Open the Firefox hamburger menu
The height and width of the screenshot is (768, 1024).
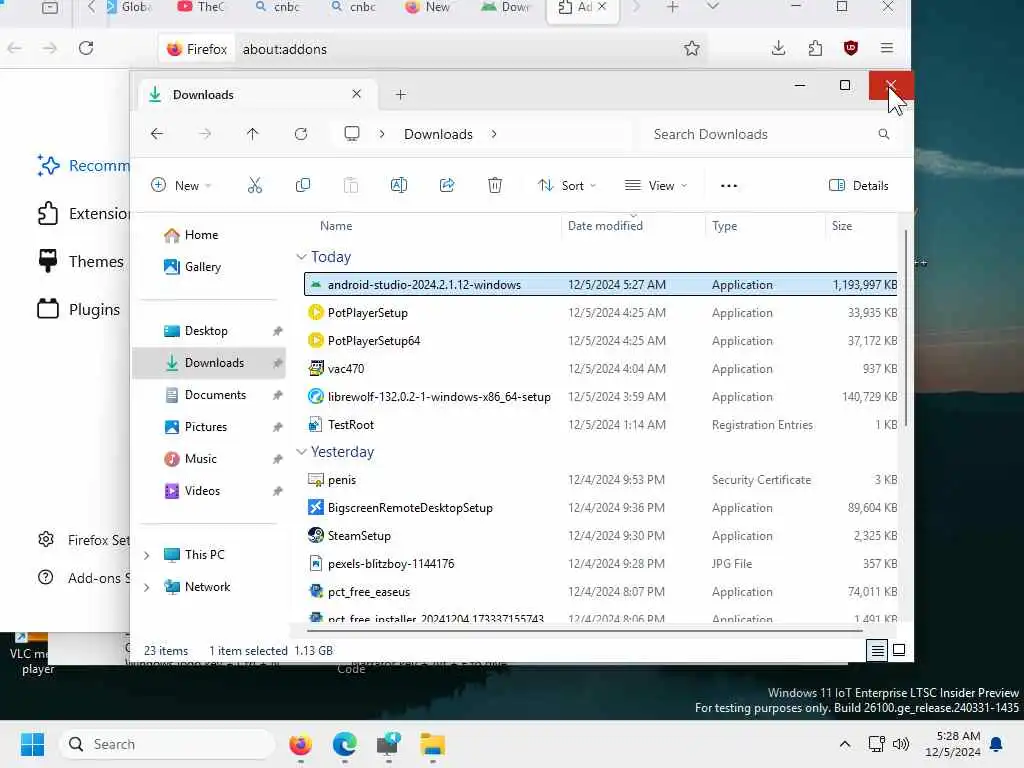887,48
